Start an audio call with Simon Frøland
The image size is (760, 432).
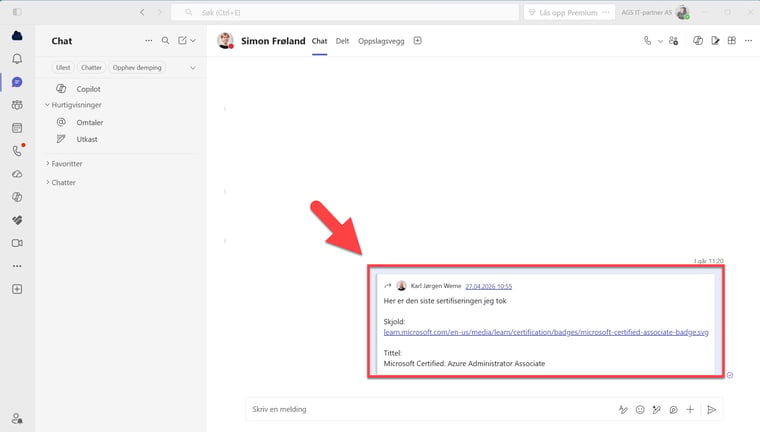pos(648,41)
